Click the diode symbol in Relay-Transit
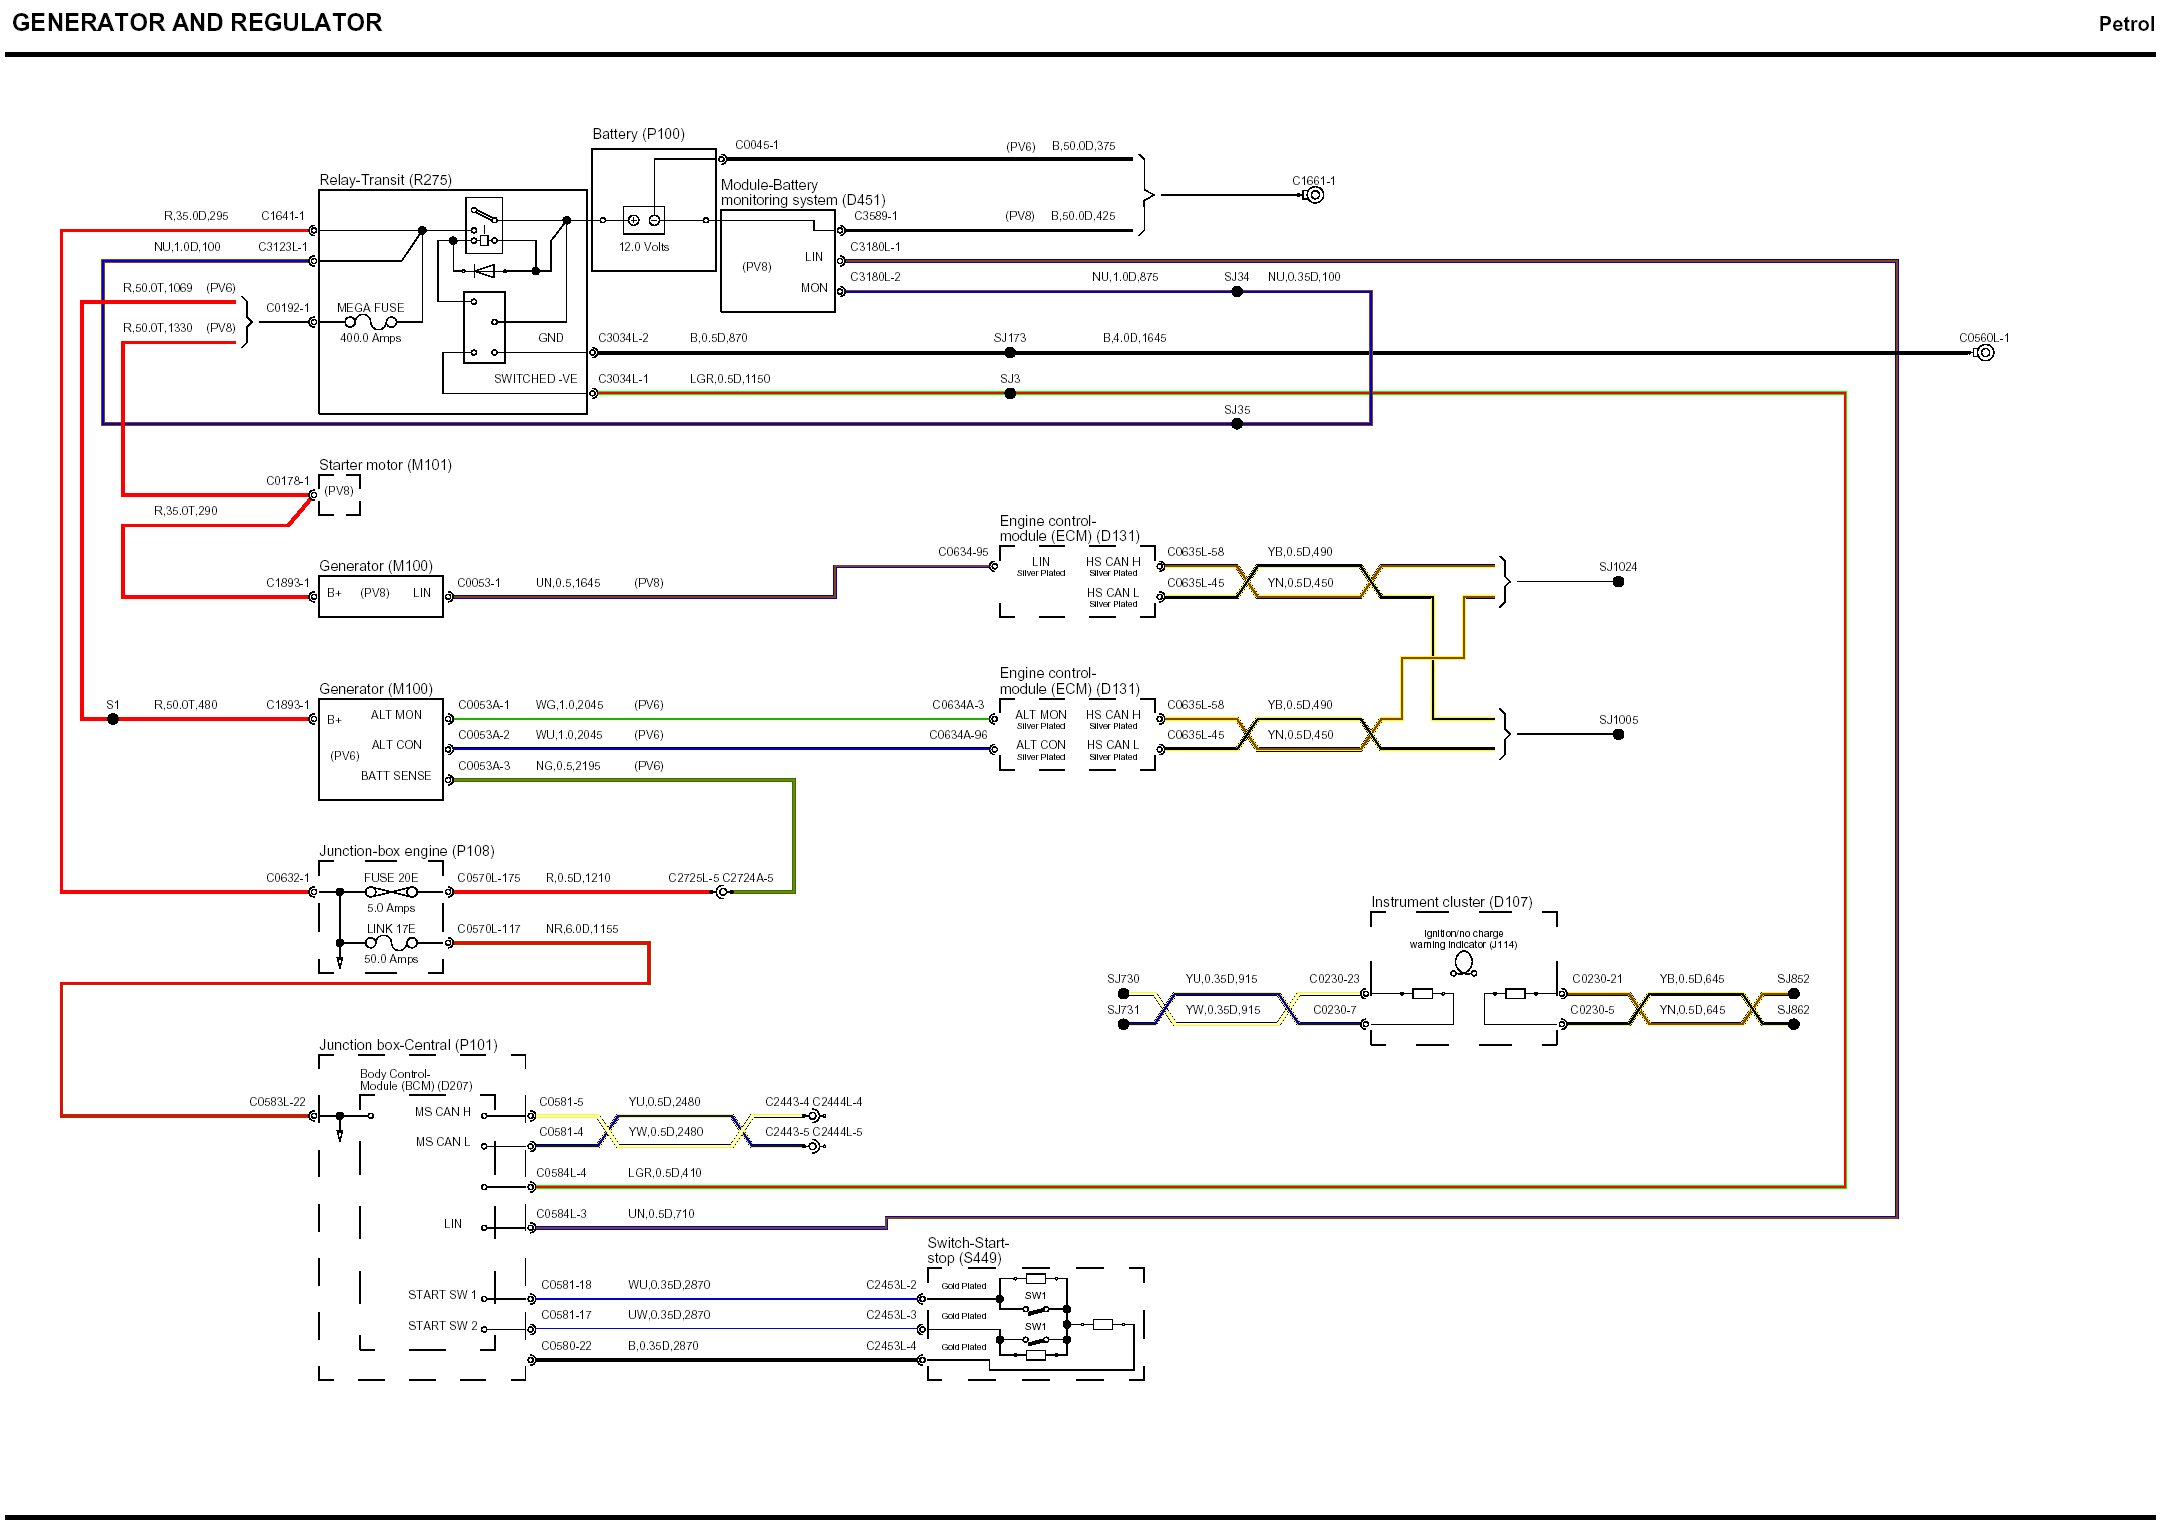 pyautogui.click(x=484, y=270)
